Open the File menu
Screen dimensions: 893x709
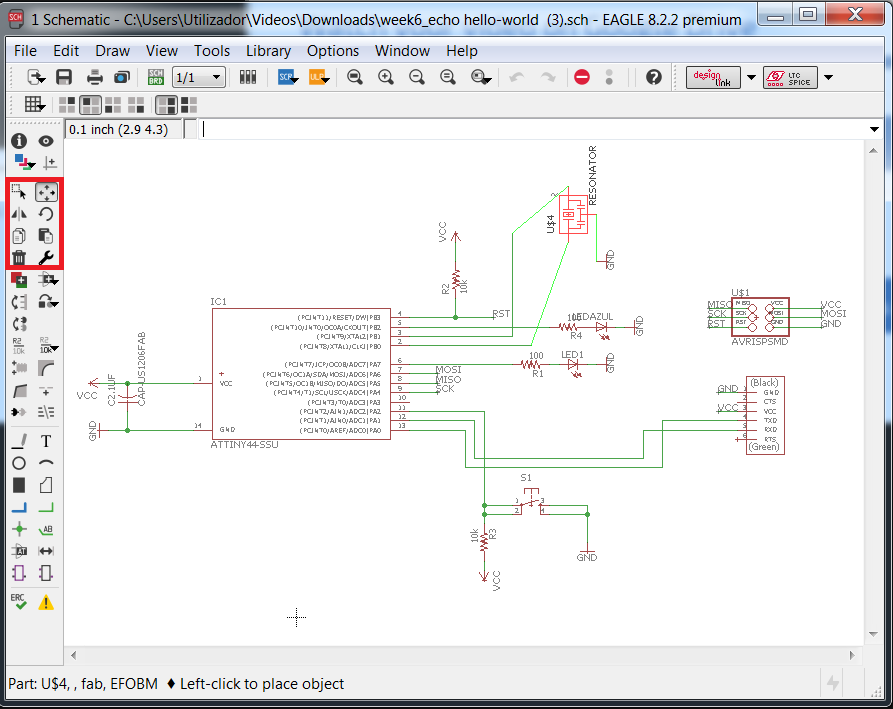tap(26, 51)
